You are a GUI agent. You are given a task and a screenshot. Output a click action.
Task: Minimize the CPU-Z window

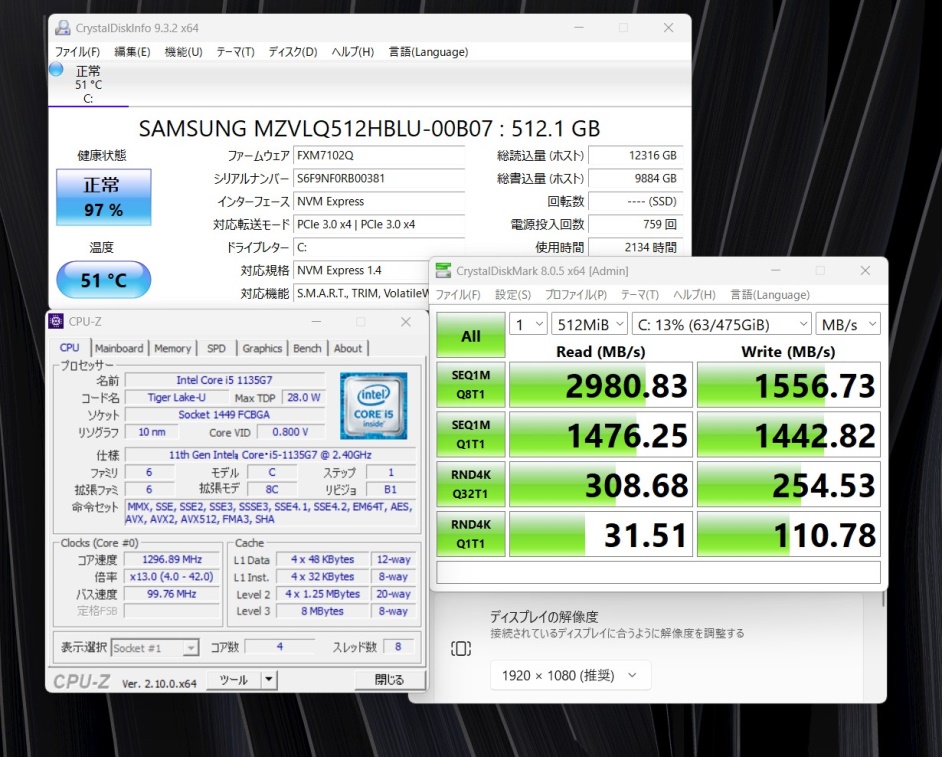coord(316,321)
